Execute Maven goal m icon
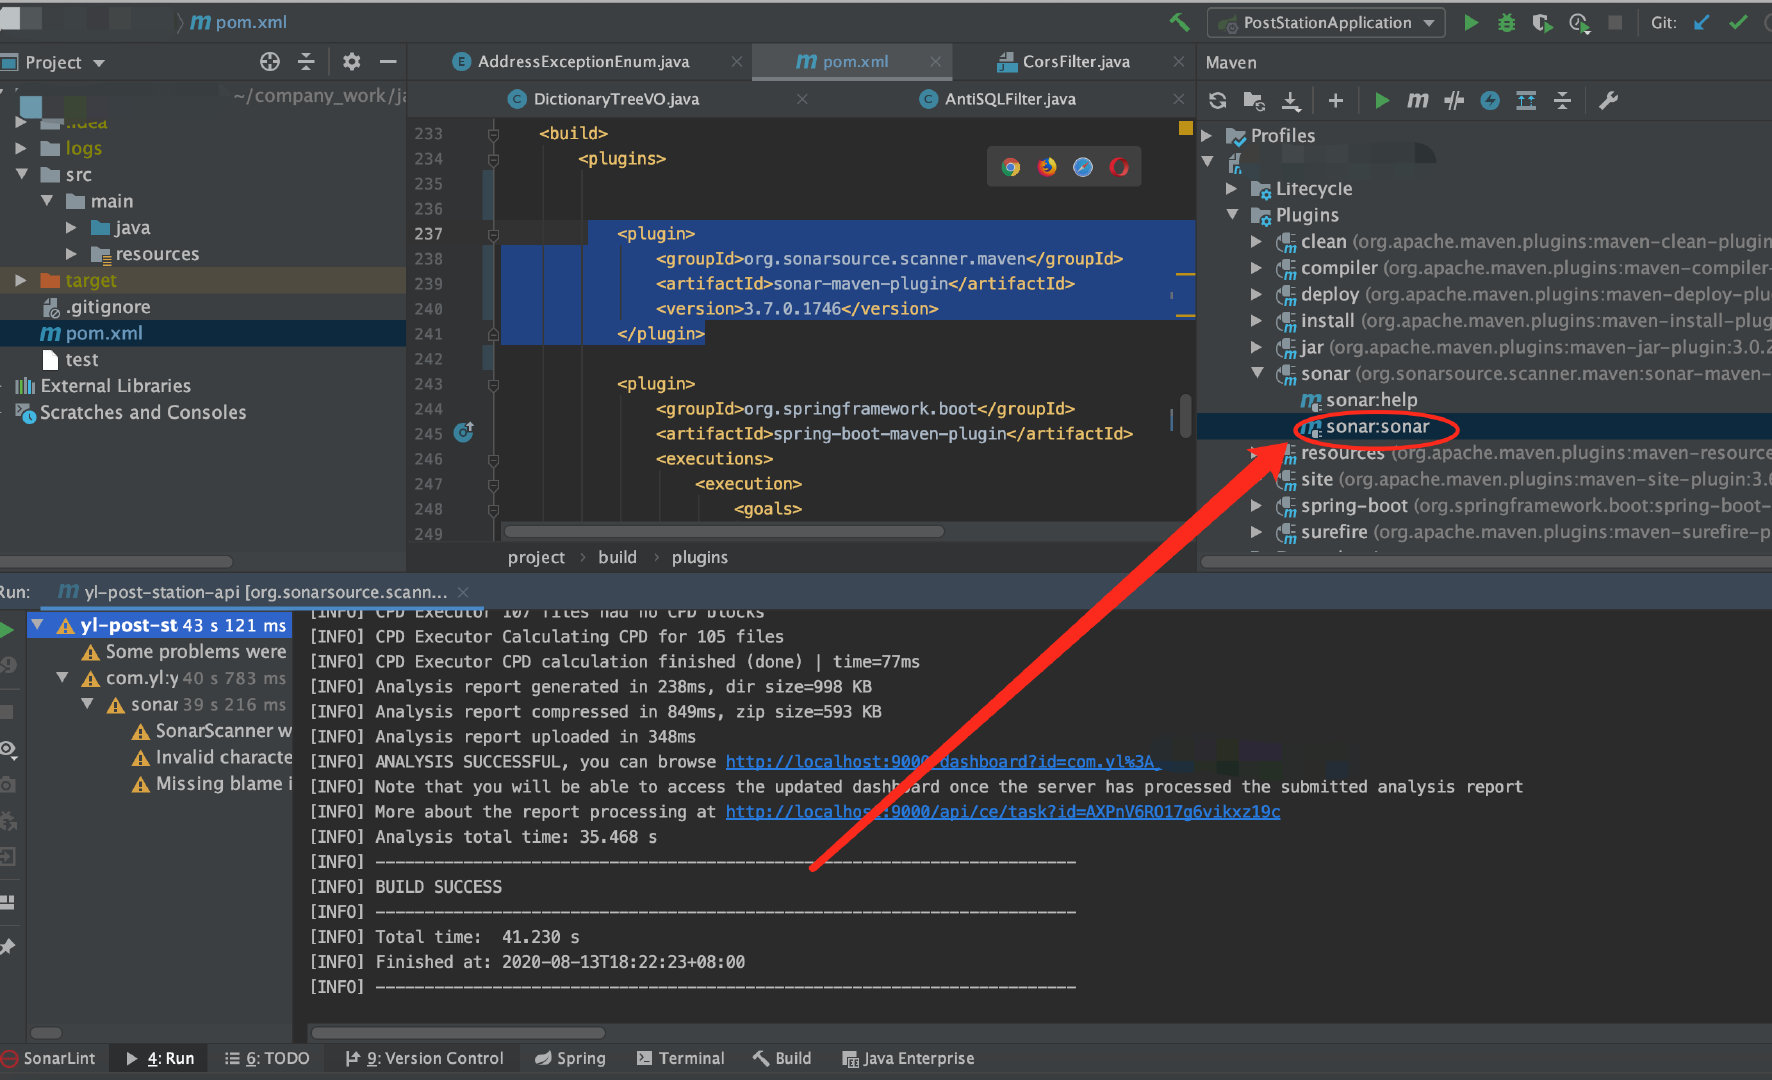Viewport: 1772px width, 1080px height. [1417, 100]
